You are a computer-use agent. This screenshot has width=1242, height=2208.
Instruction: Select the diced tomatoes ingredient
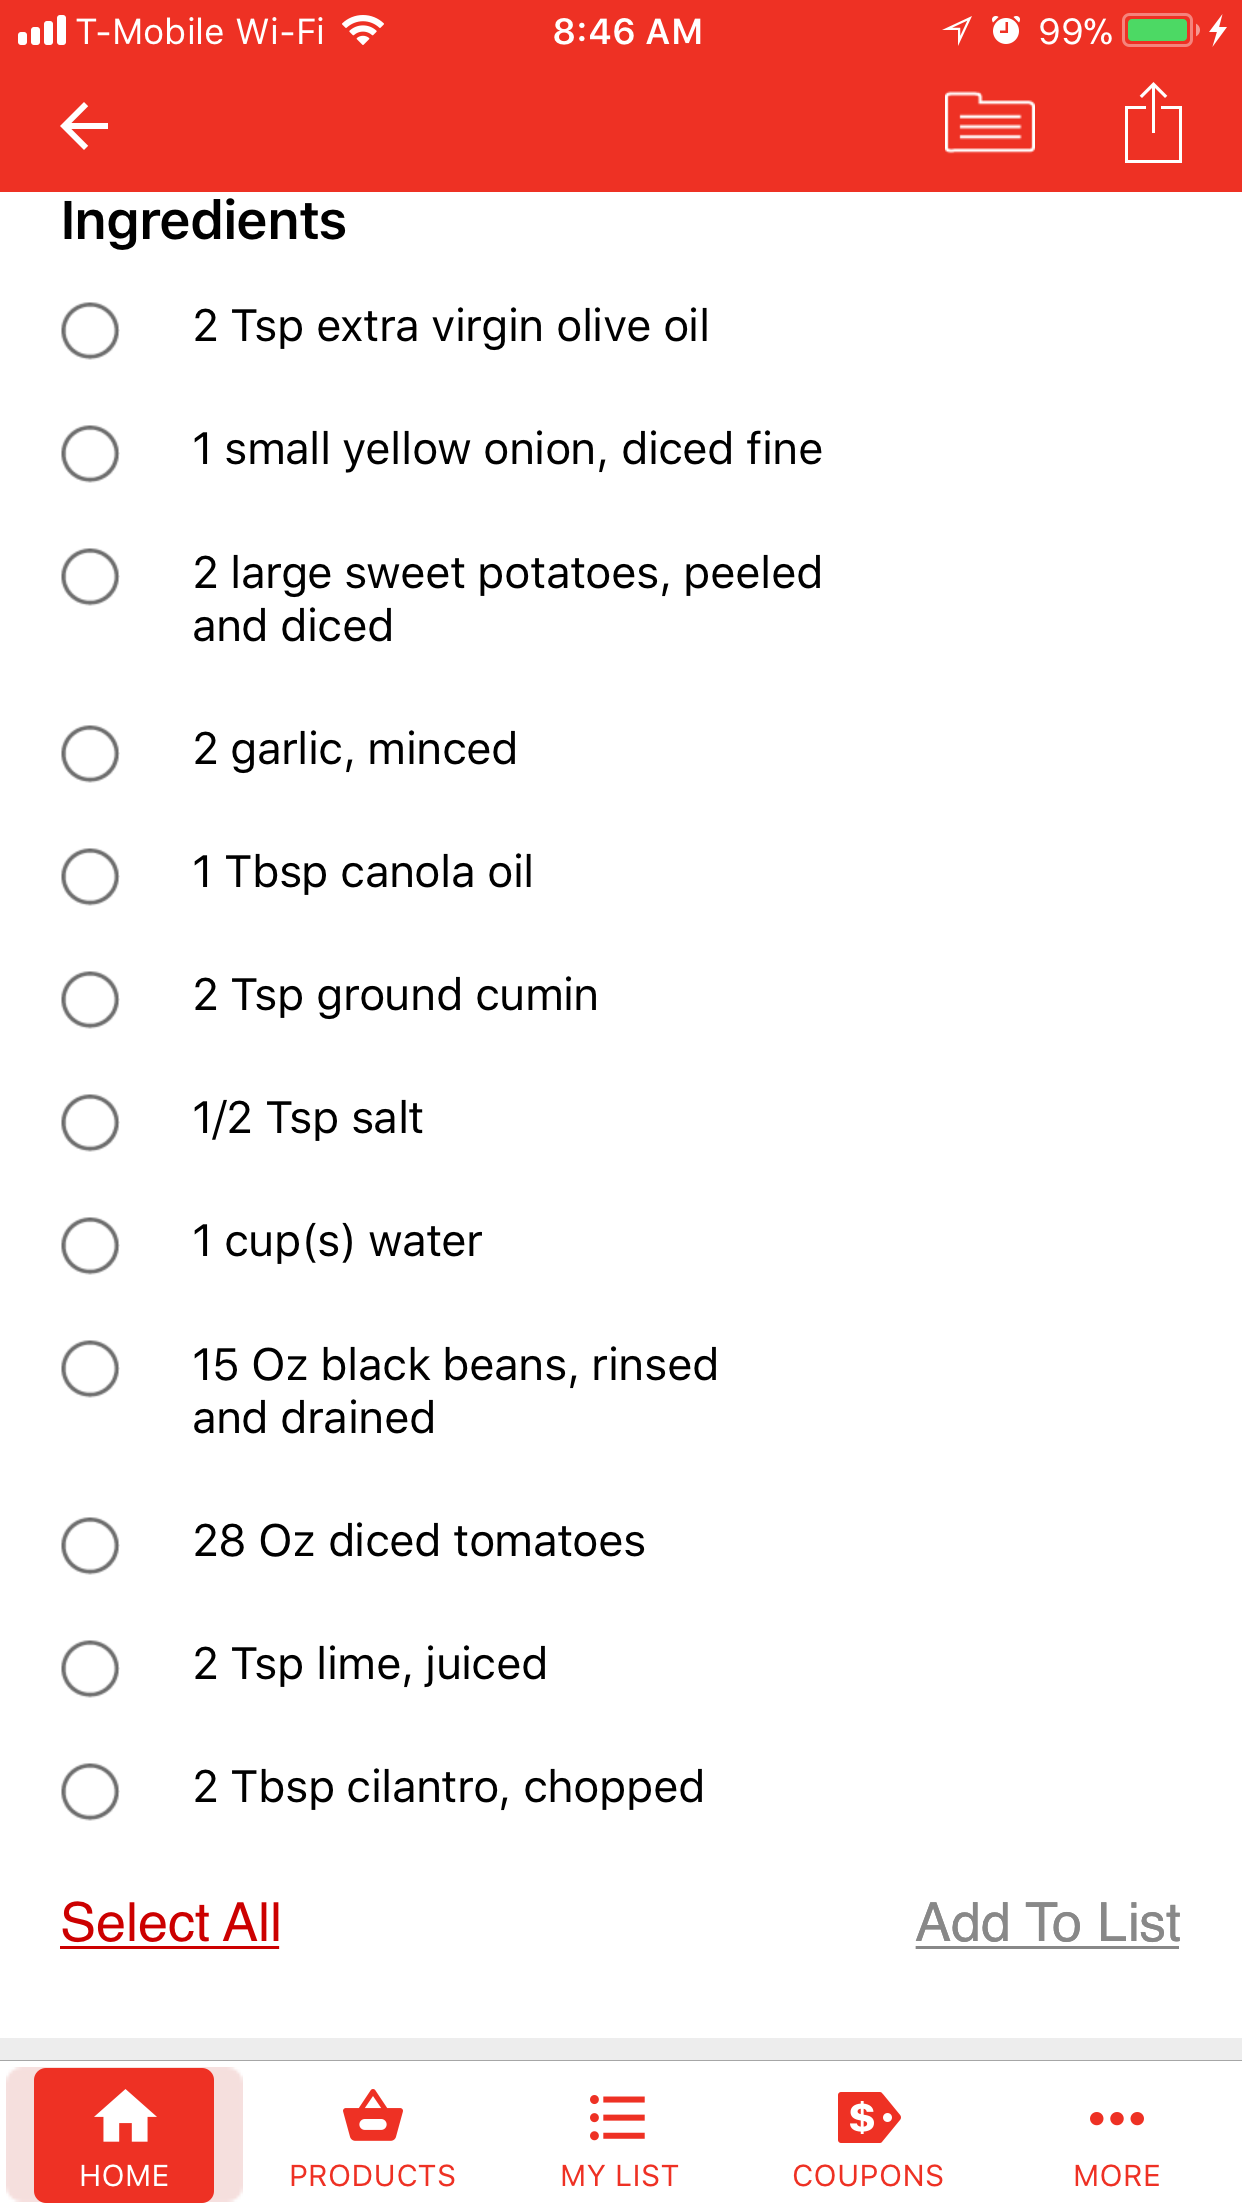(90, 1545)
